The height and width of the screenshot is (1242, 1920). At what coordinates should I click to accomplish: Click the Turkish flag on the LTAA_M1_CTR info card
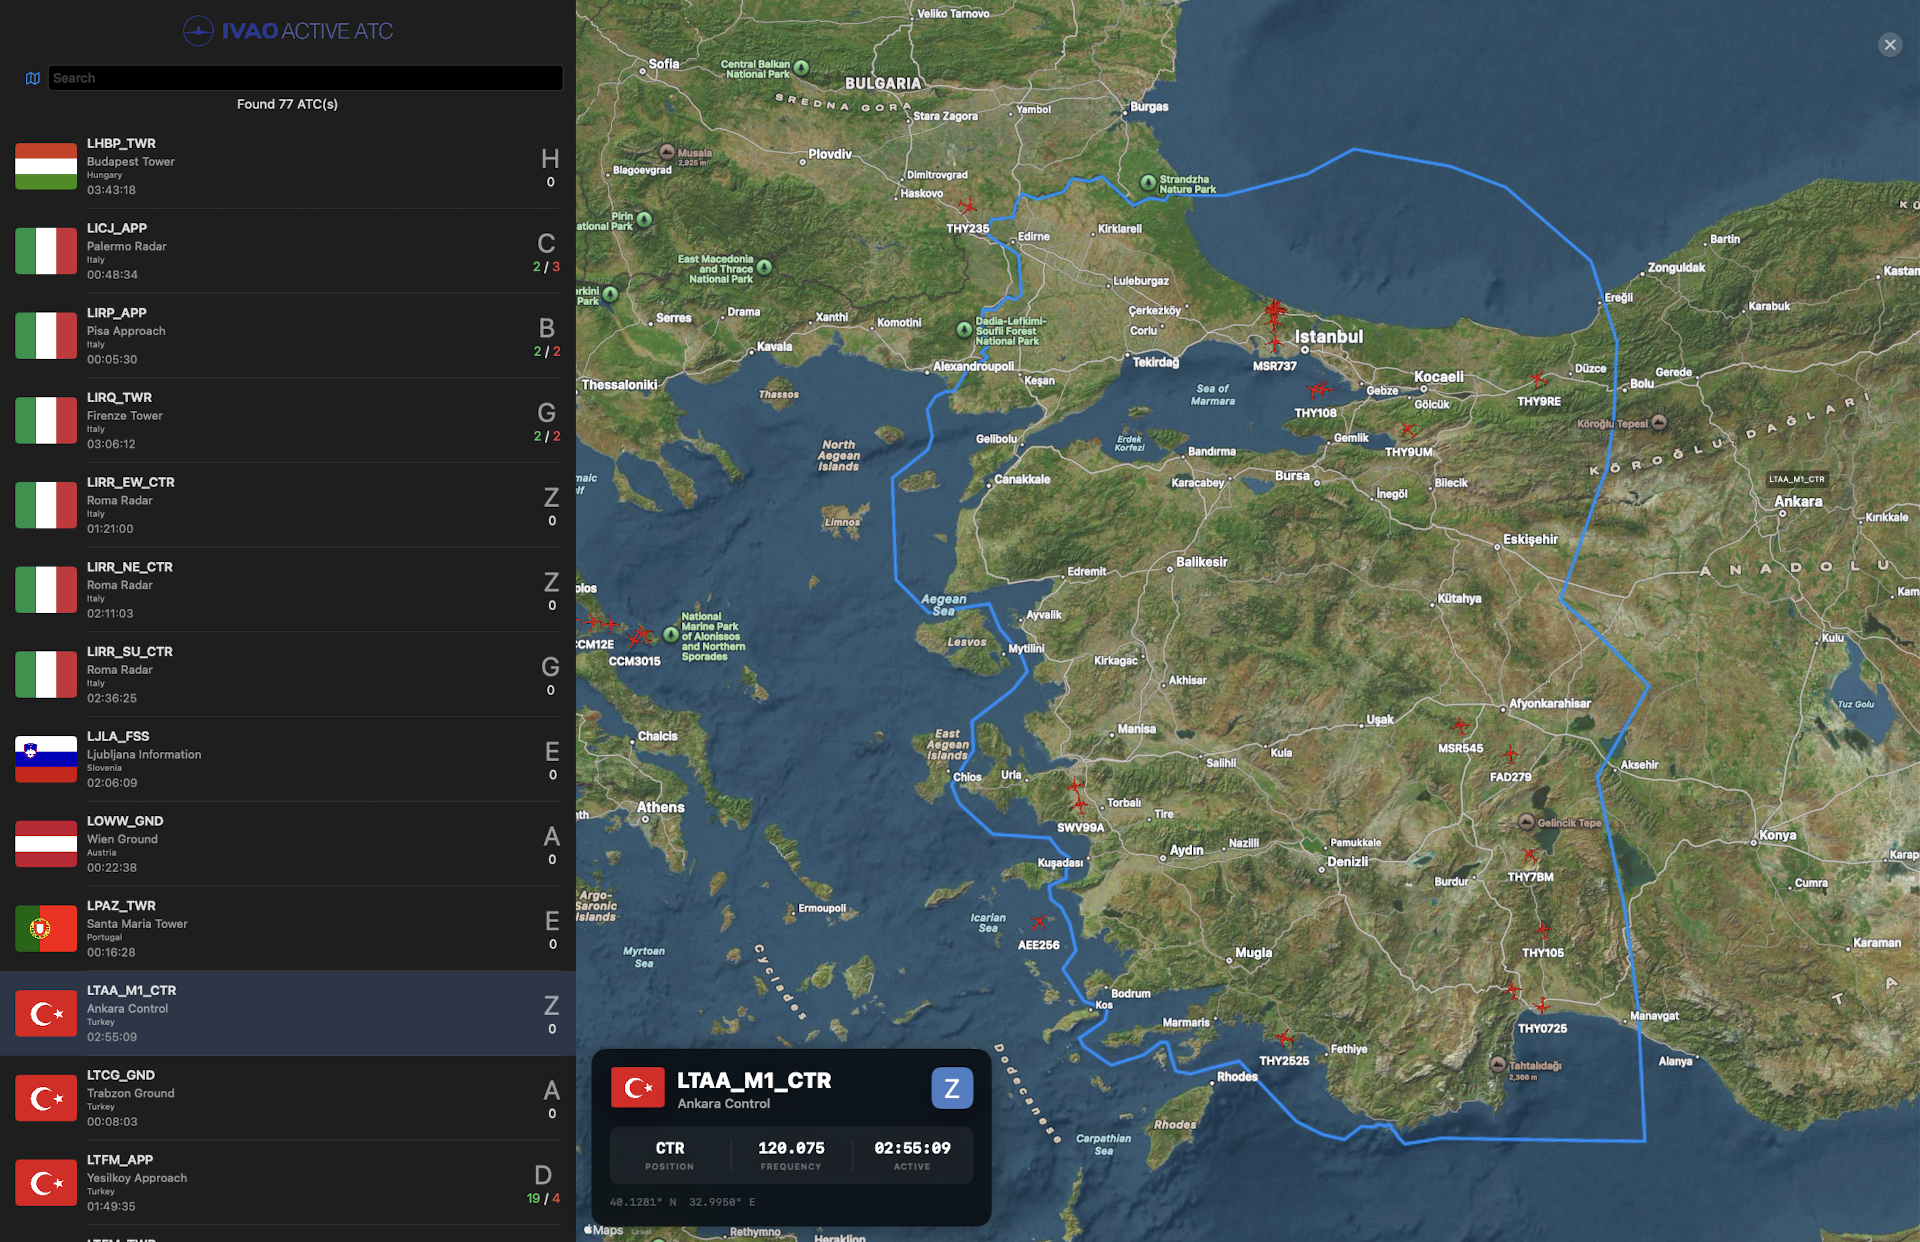coord(639,1087)
